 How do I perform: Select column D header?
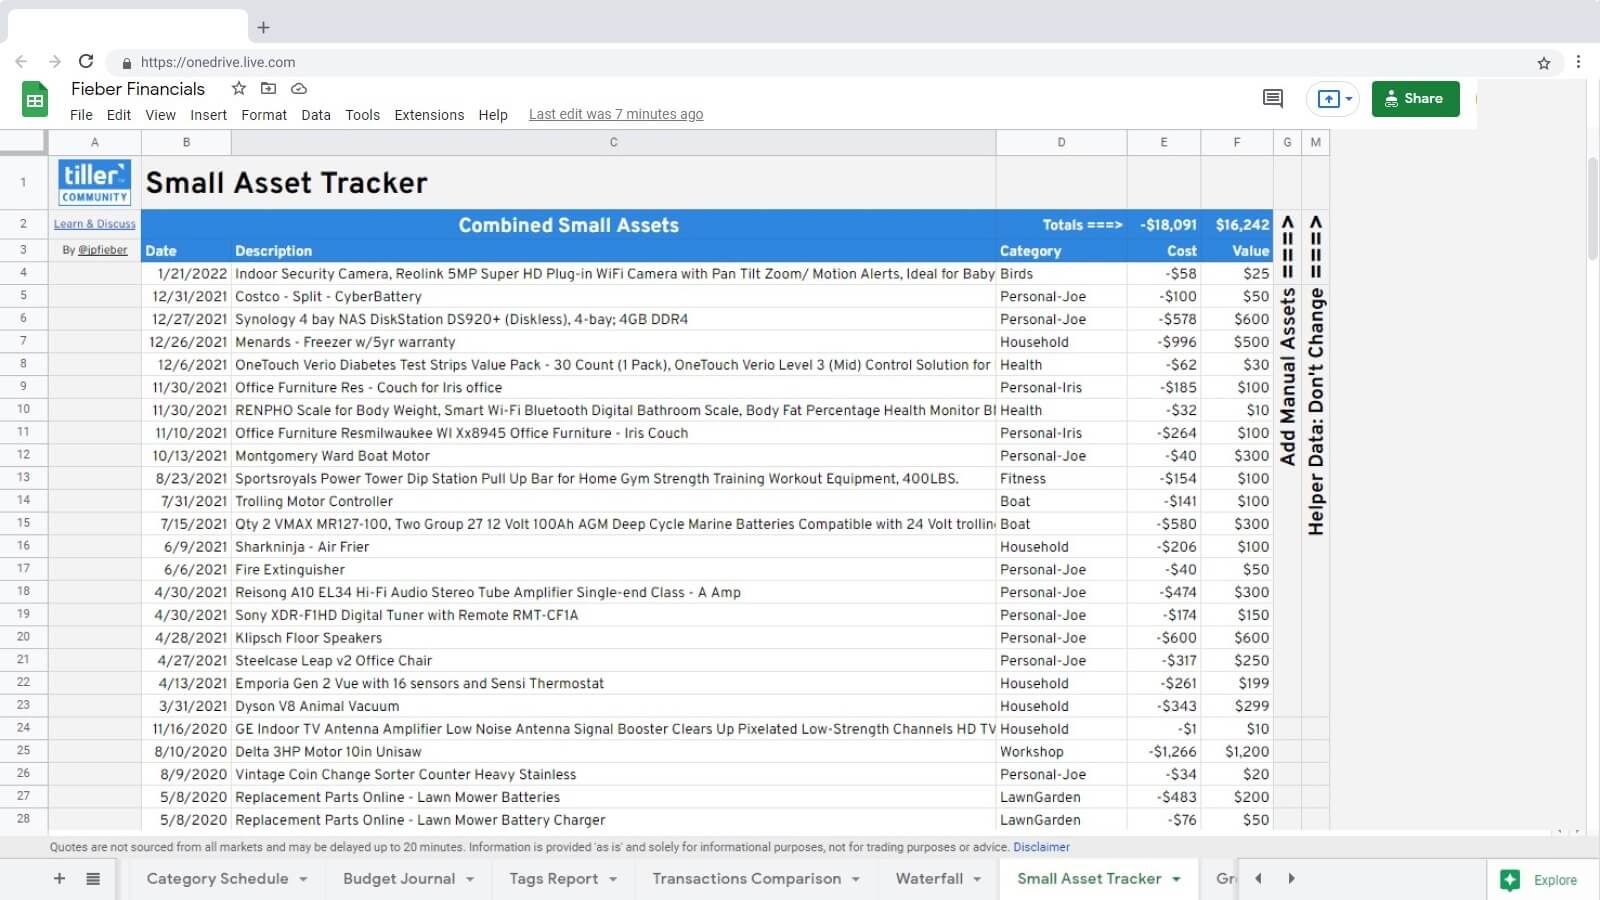1061,142
